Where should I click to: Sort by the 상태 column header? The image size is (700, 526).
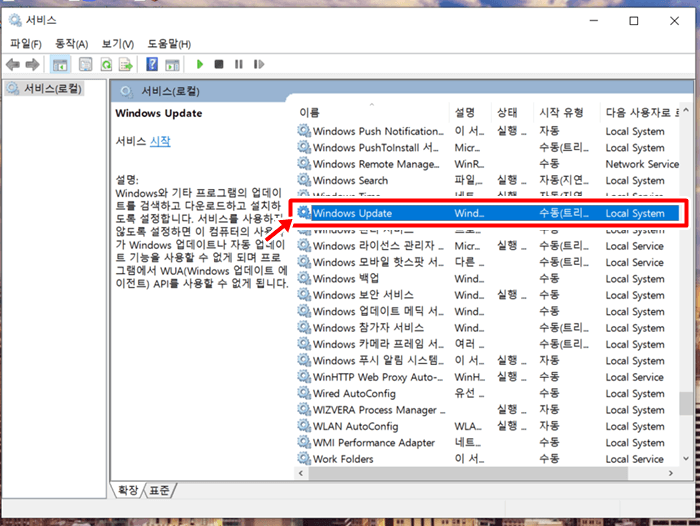point(512,112)
